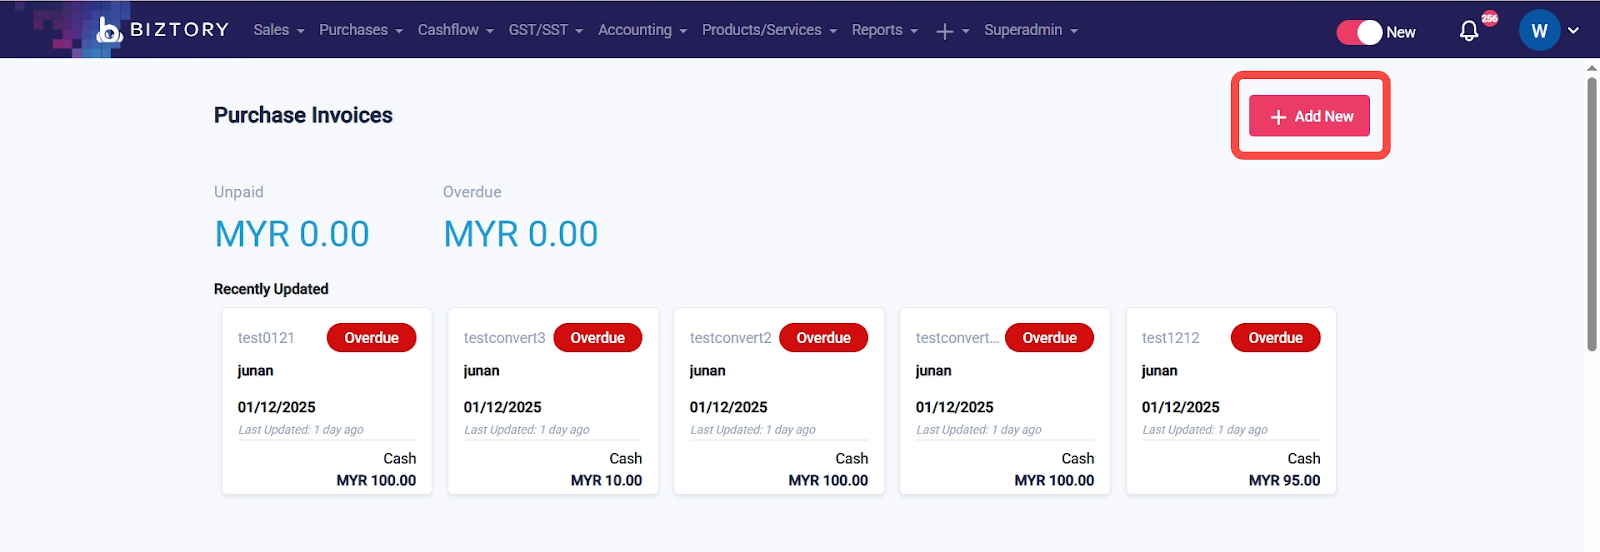
Task: Click the Overdue badge on testconvert3
Action: point(598,338)
